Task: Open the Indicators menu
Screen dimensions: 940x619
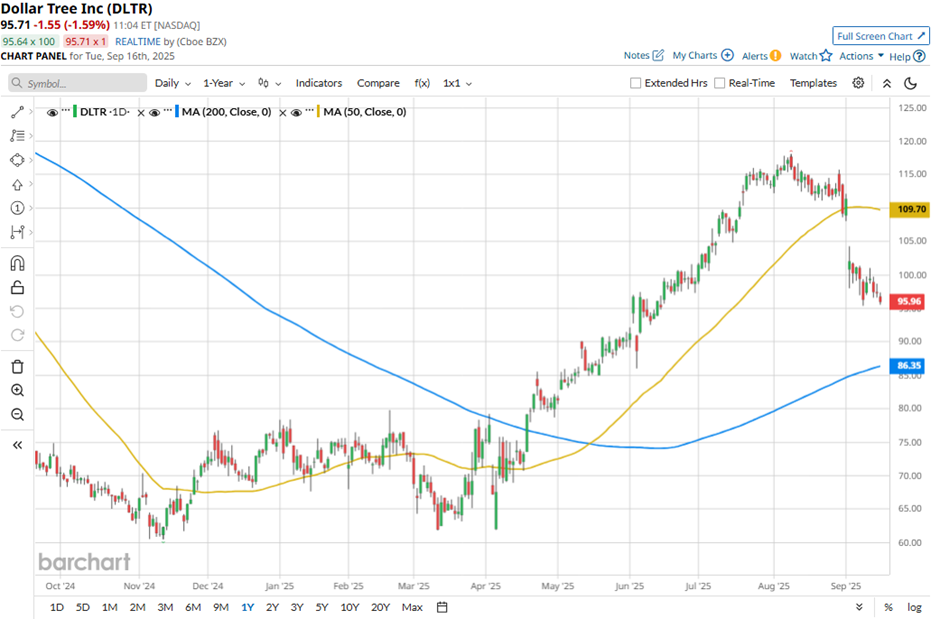Action: pyautogui.click(x=318, y=83)
